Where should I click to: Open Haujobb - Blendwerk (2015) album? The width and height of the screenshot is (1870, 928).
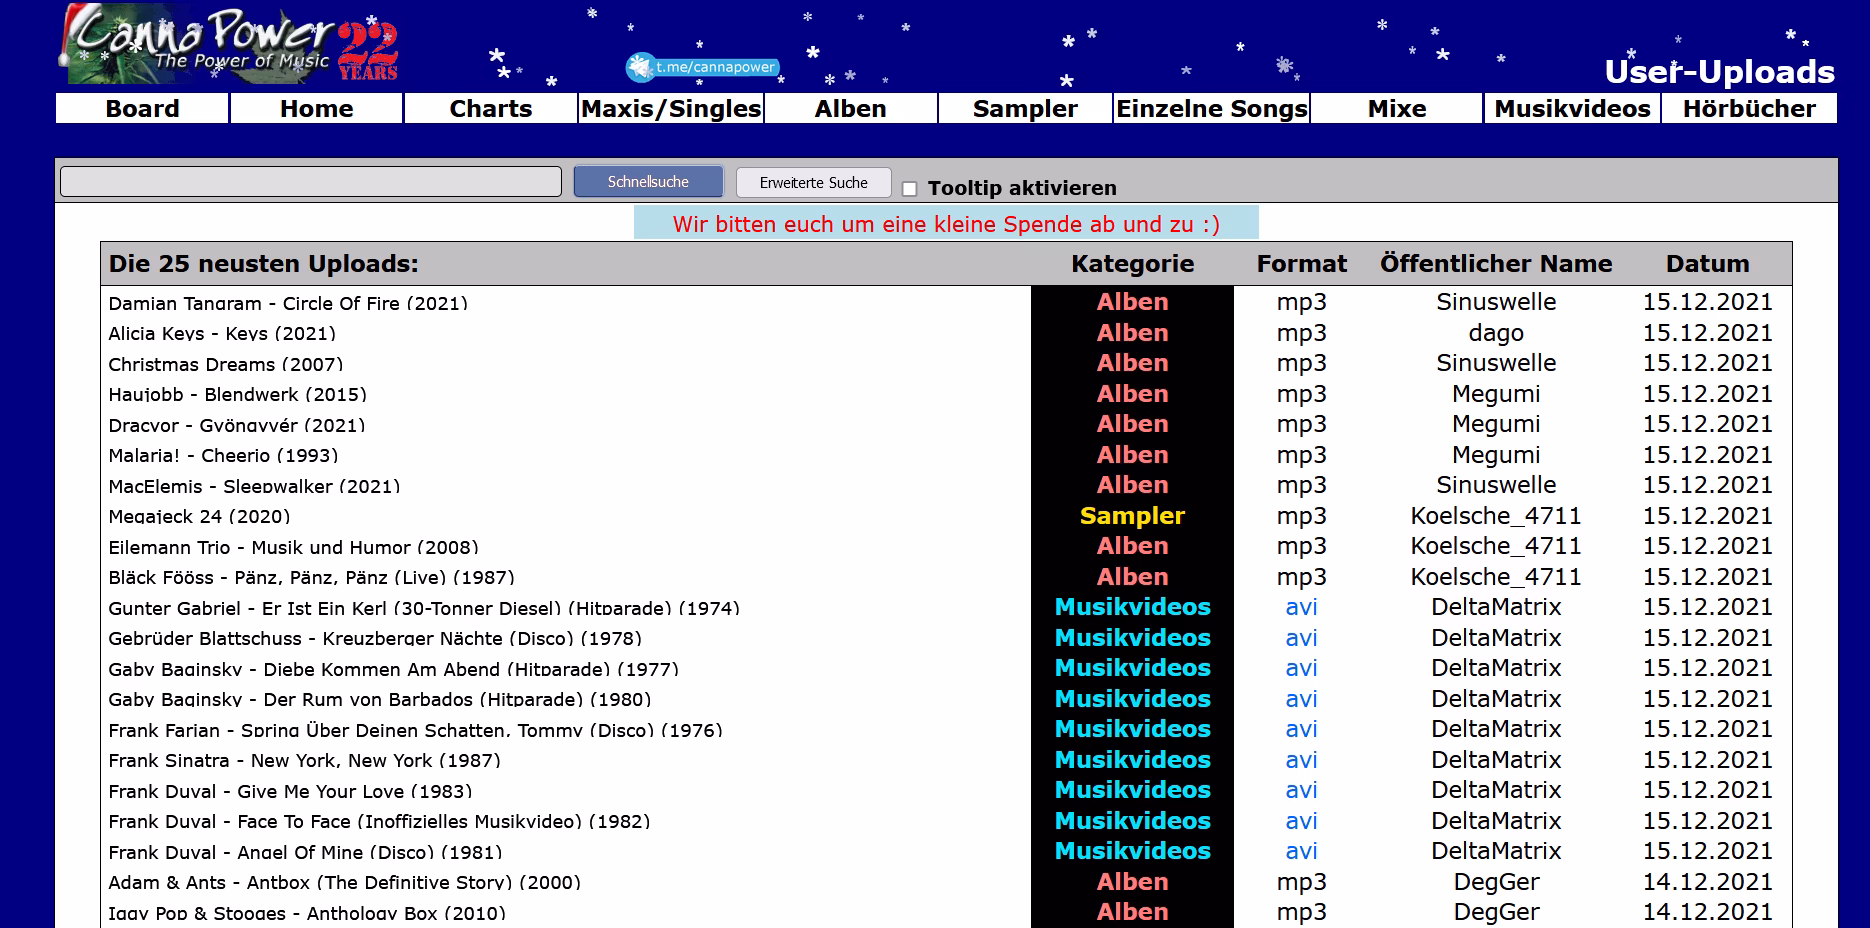tap(237, 395)
